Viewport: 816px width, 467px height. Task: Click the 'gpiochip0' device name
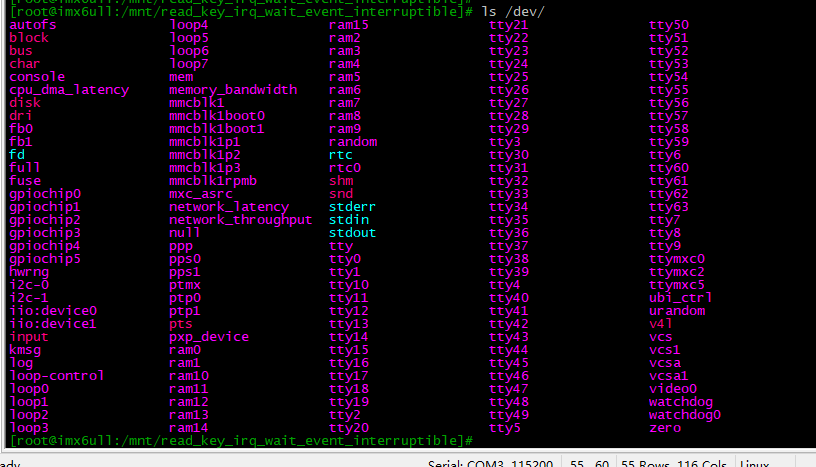(45, 194)
